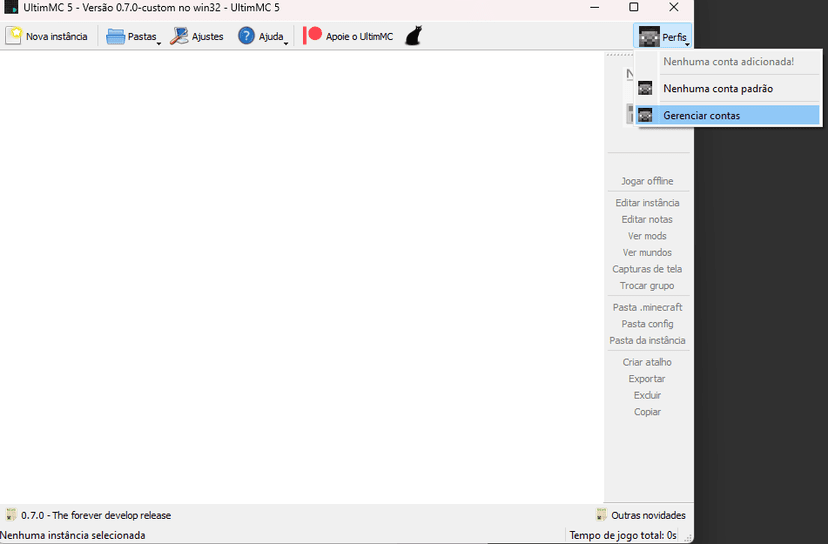
Task: Click the Nova instância icon
Action: tap(14, 36)
